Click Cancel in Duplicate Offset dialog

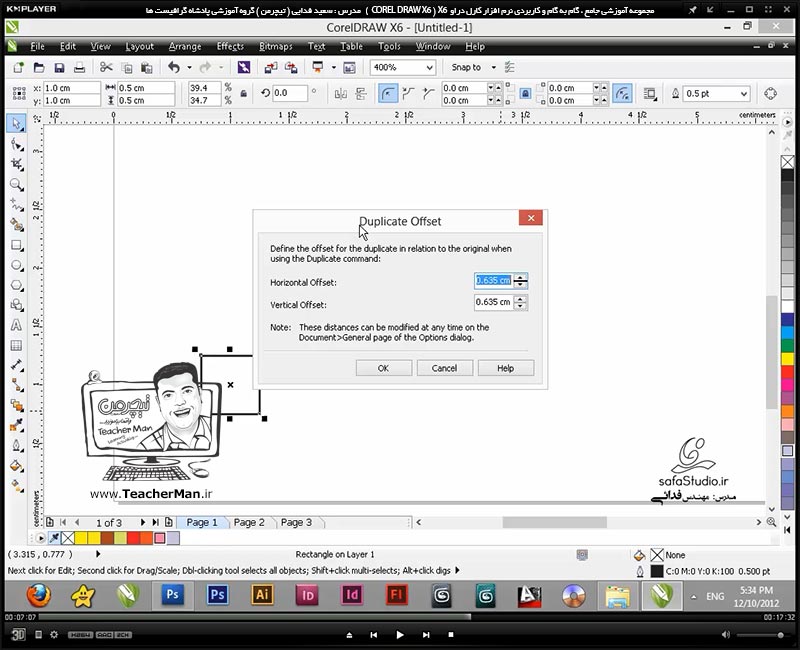click(444, 368)
